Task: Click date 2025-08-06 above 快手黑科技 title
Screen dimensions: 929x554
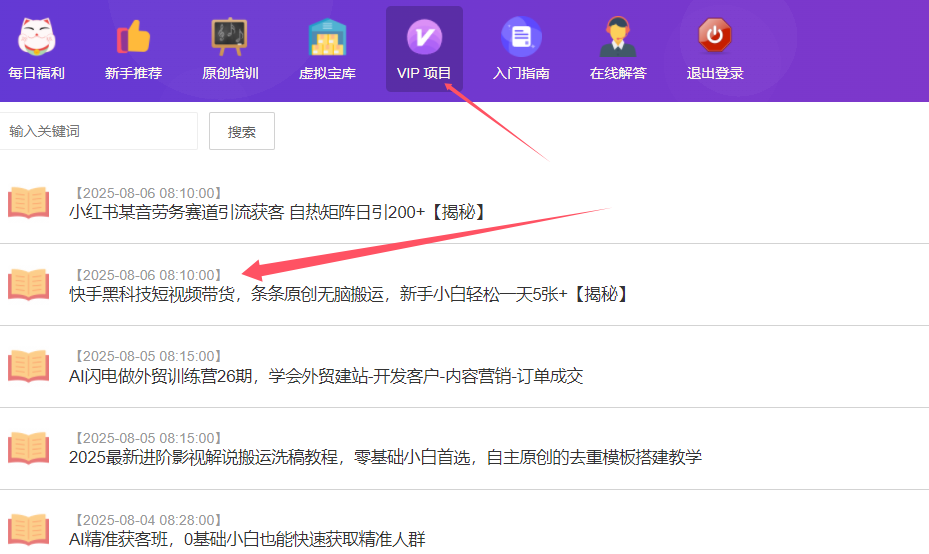Action: (x=148, y=275)
